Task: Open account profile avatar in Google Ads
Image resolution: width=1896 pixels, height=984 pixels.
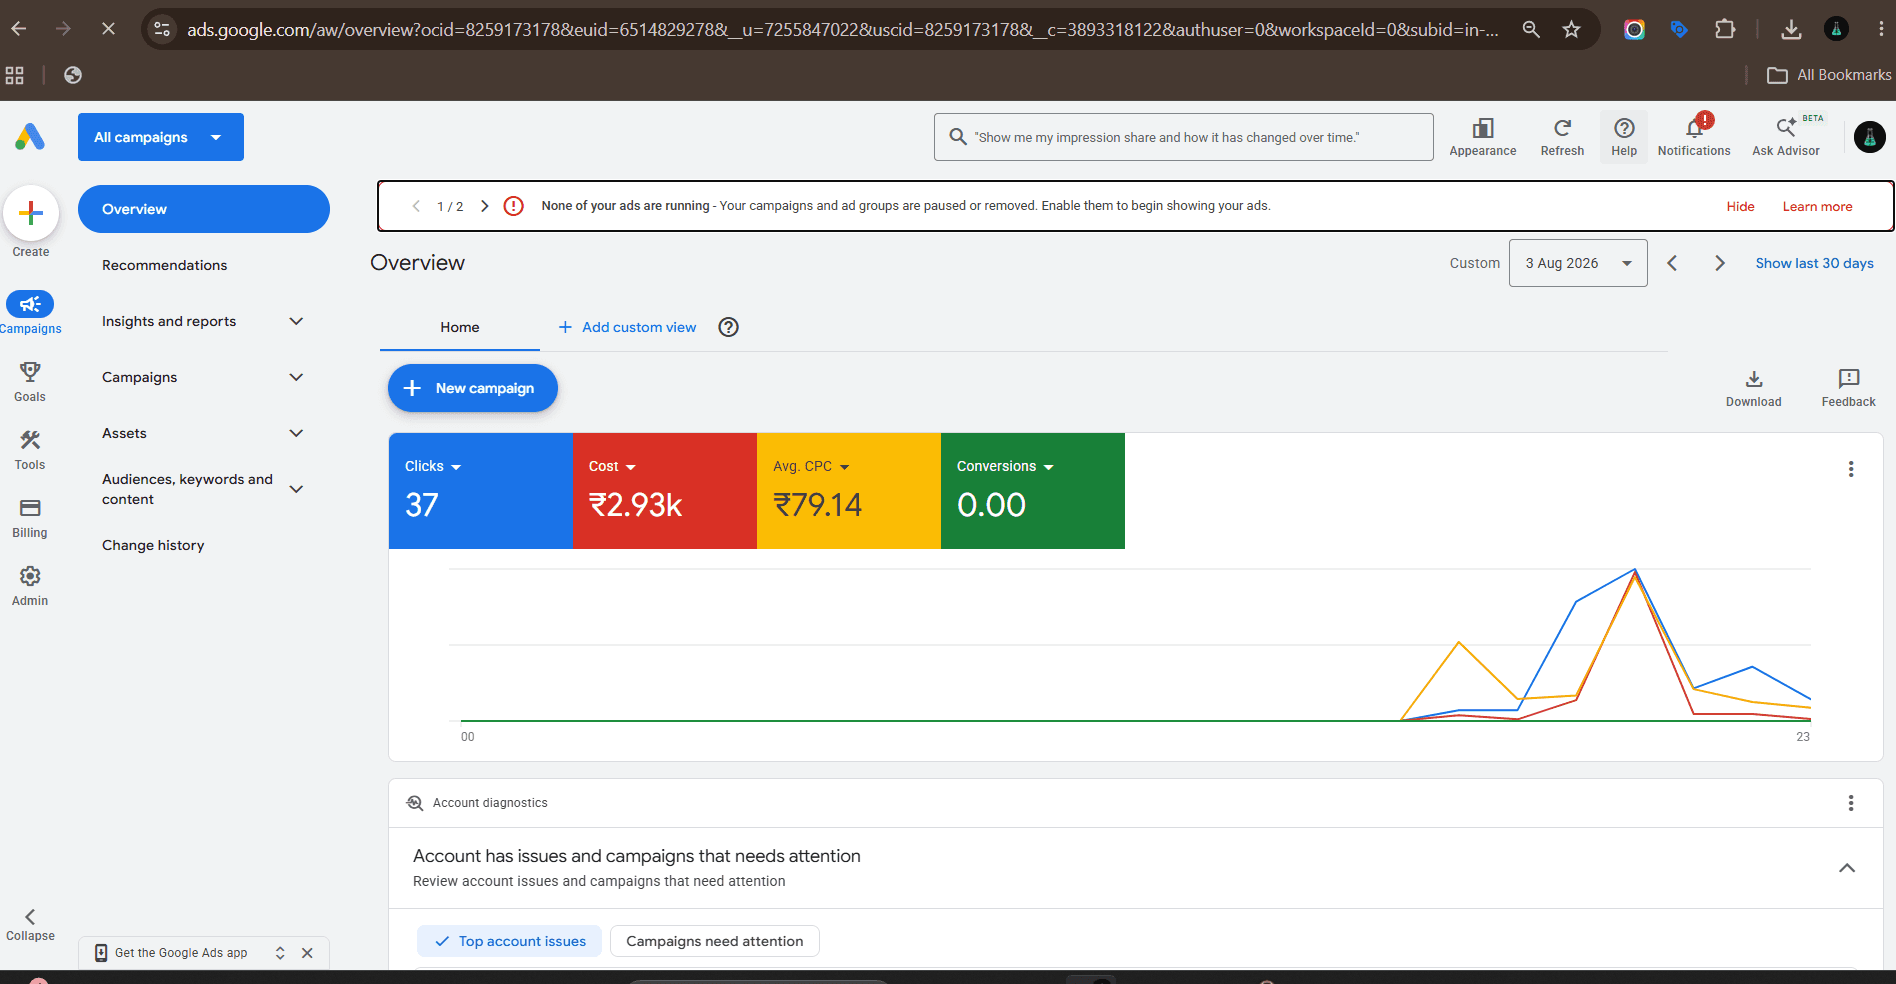Action: [x=1869, y=137]
